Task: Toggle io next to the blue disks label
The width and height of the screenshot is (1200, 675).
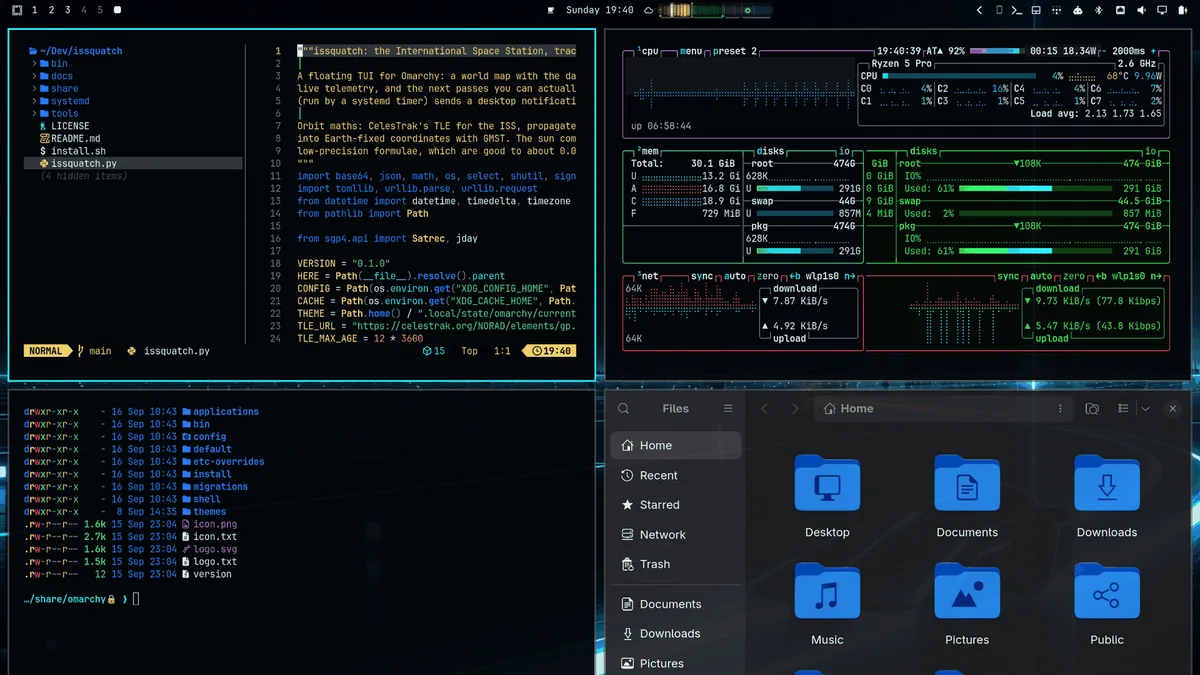Action: (846, 152)
